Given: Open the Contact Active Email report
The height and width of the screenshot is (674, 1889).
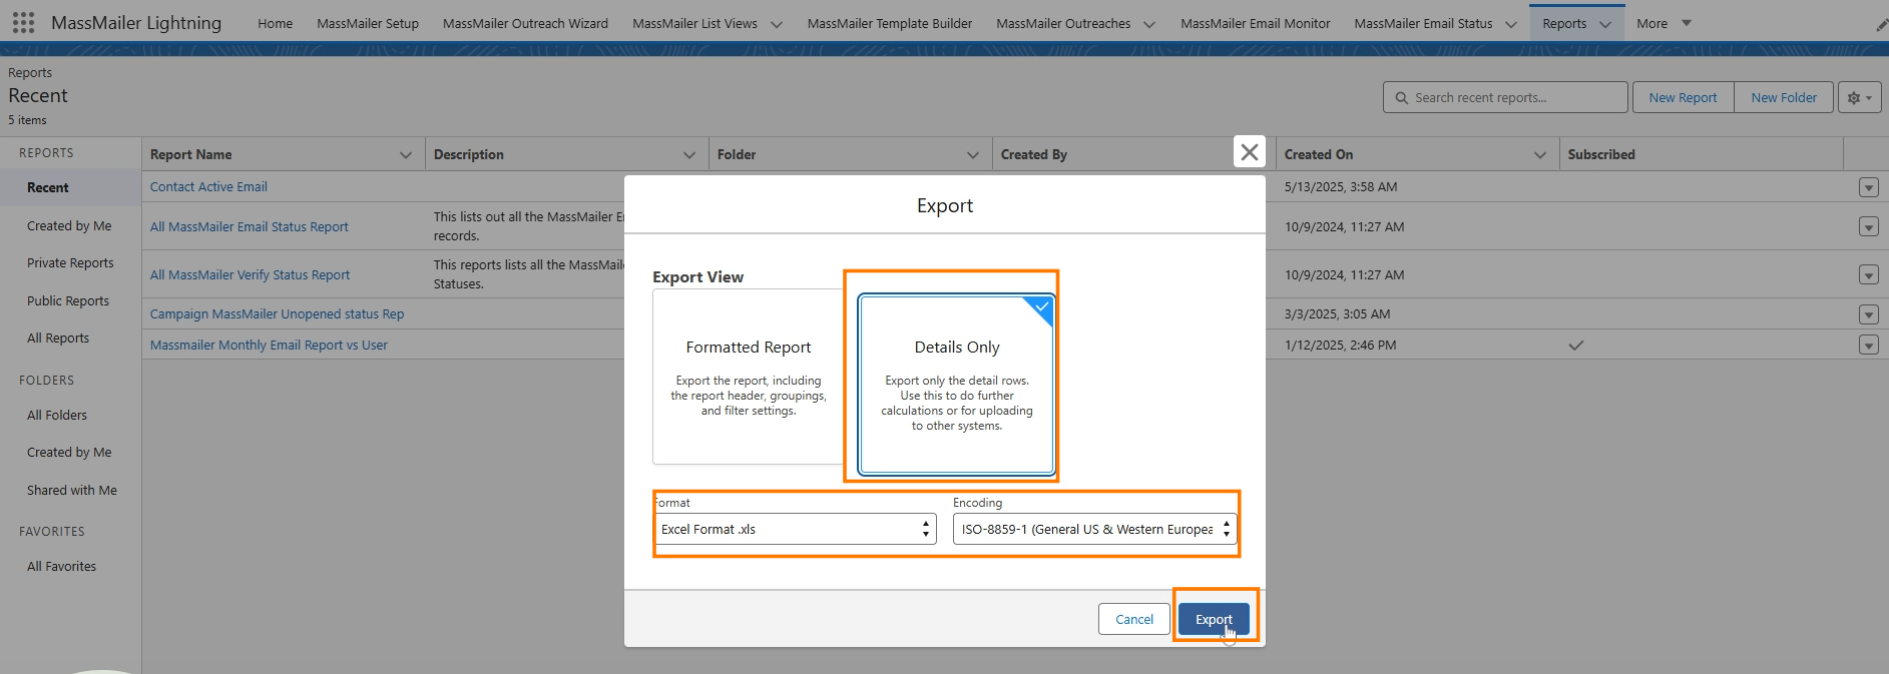Looking at the screenshot, I should pyautogui.click(x=208, y=187).
